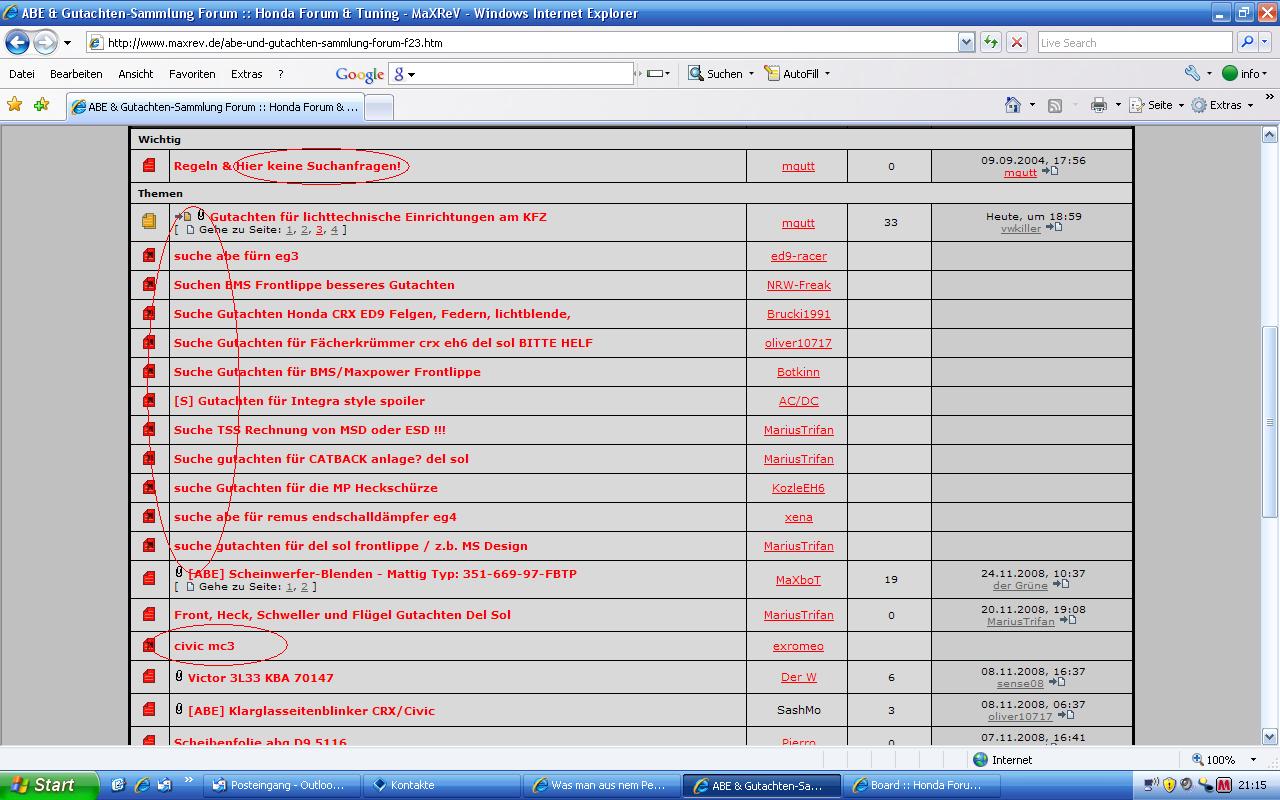Go to page 3 of Gutachten lichttechnische thread
Image resolution: width=1280 pixels, height=800 pixels.
click(319, 230)
